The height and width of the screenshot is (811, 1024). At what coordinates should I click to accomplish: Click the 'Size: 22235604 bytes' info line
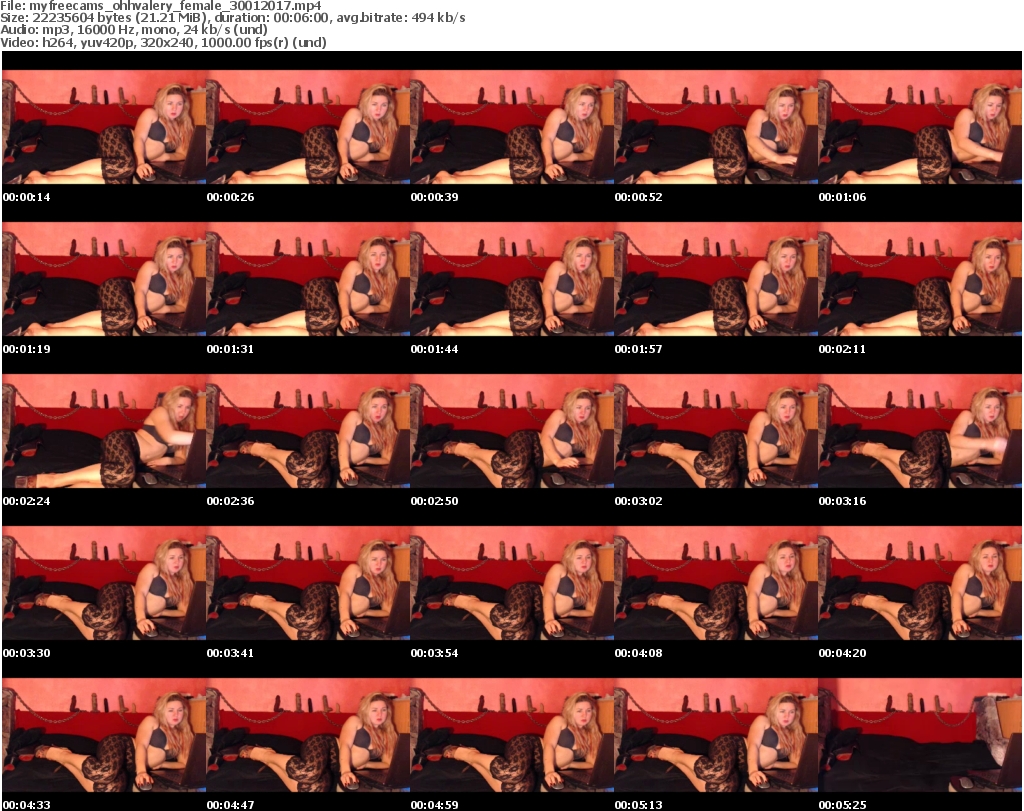232,18
